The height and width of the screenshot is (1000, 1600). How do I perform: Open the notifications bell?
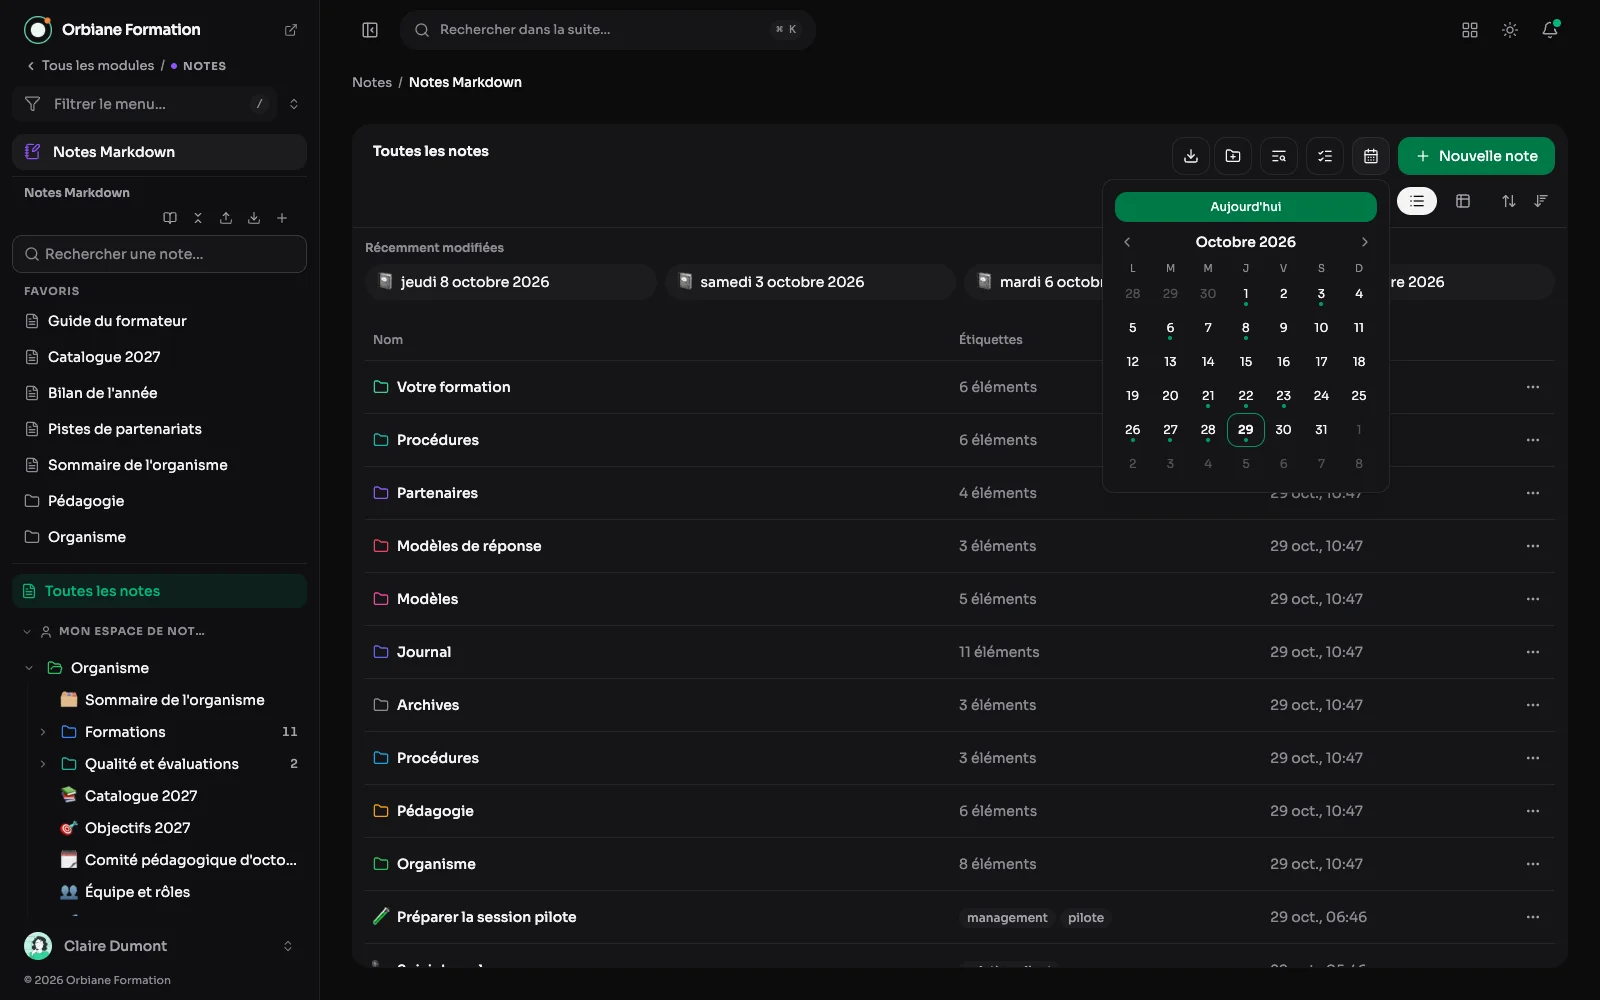click(x=1550, y=30)
